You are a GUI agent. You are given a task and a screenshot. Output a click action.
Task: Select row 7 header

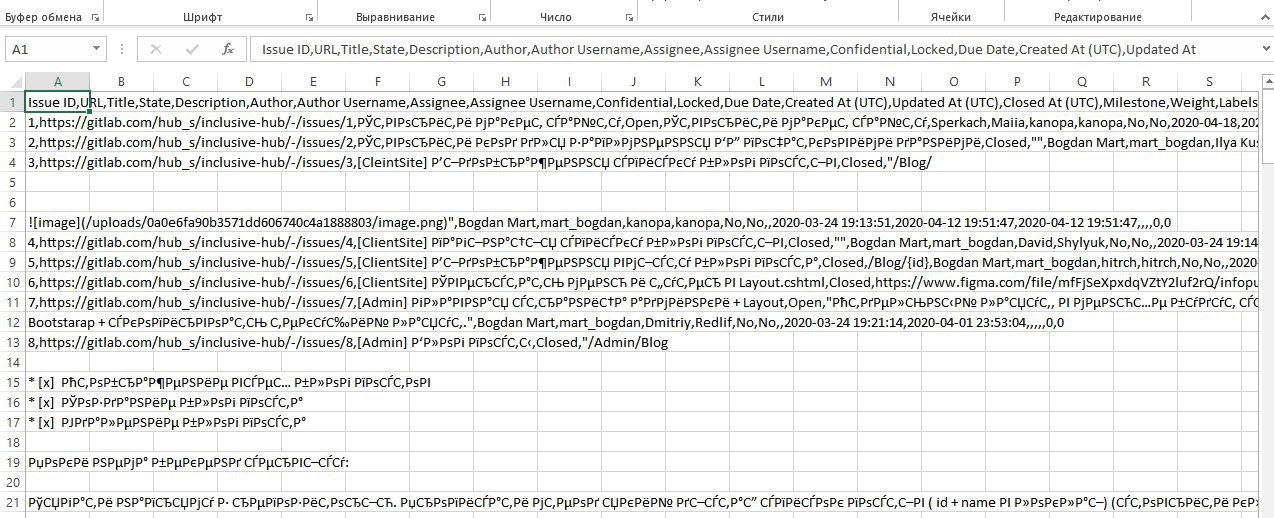click(x=12, y=222)
